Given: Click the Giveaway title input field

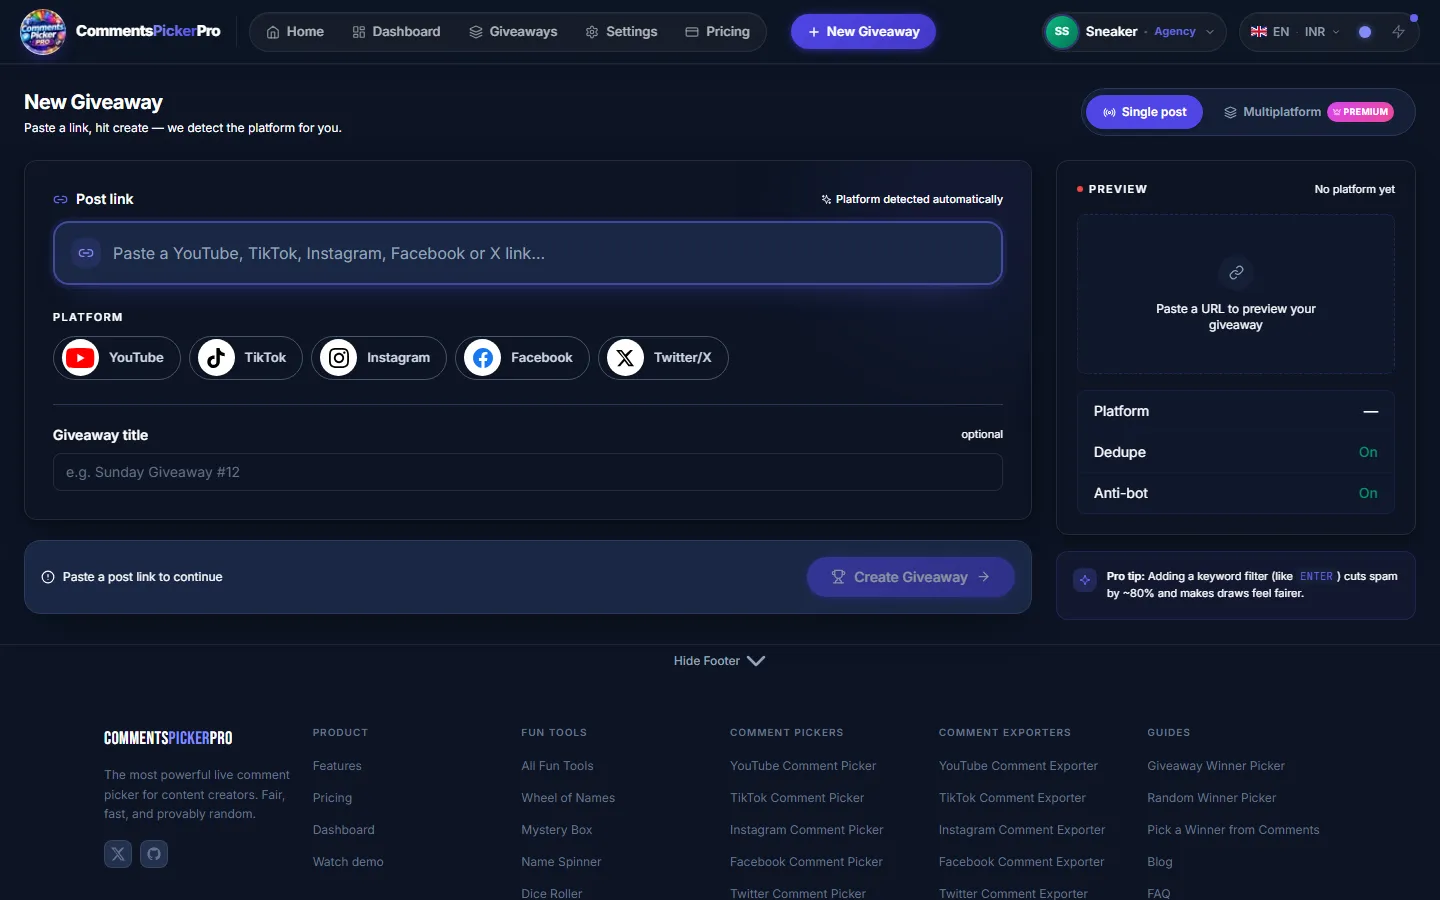Looking at the screenshot, I should pos(528,472).
